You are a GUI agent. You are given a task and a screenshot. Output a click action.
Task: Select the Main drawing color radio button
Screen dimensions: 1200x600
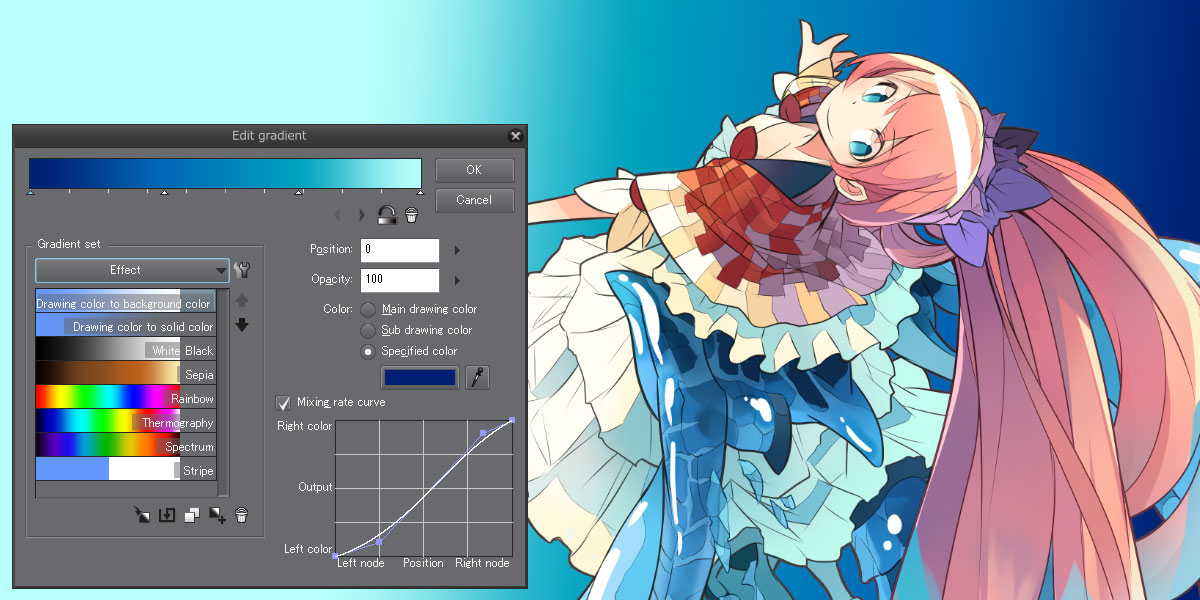pyautogui.click(x=368, y=310)
